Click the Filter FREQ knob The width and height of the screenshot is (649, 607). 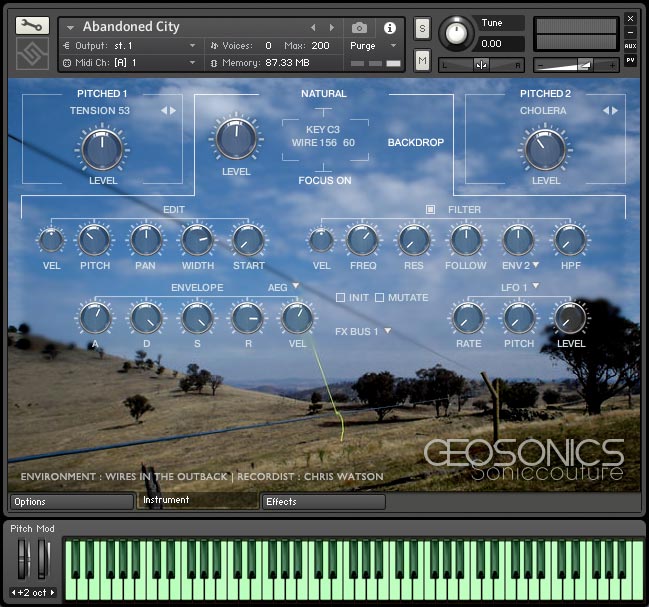tap(362, 240)
